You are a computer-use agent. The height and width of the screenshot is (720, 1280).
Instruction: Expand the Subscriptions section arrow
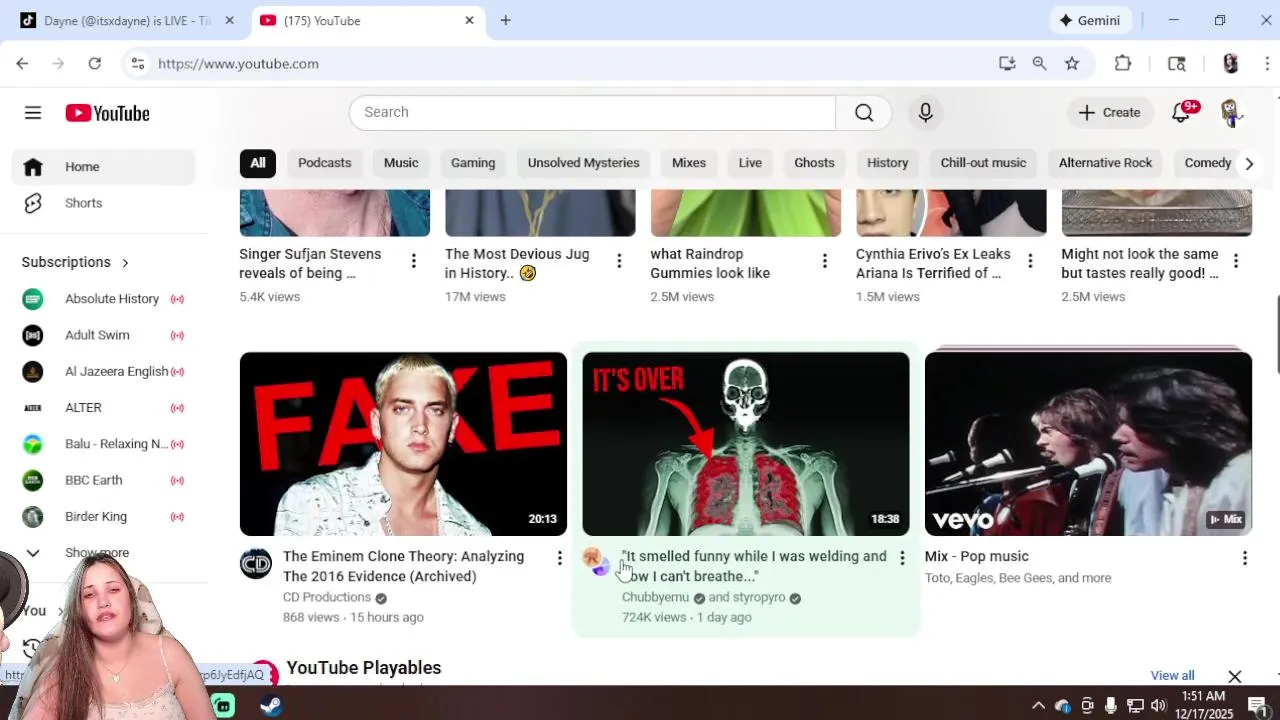[x=125, y=262]
